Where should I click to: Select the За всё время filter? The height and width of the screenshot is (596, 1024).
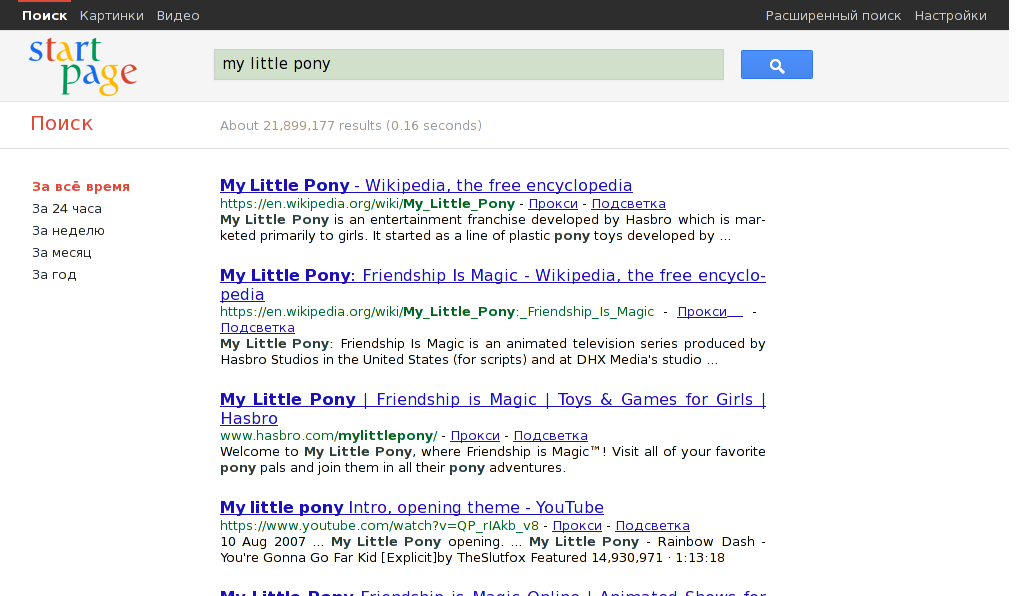coord(81,186)
